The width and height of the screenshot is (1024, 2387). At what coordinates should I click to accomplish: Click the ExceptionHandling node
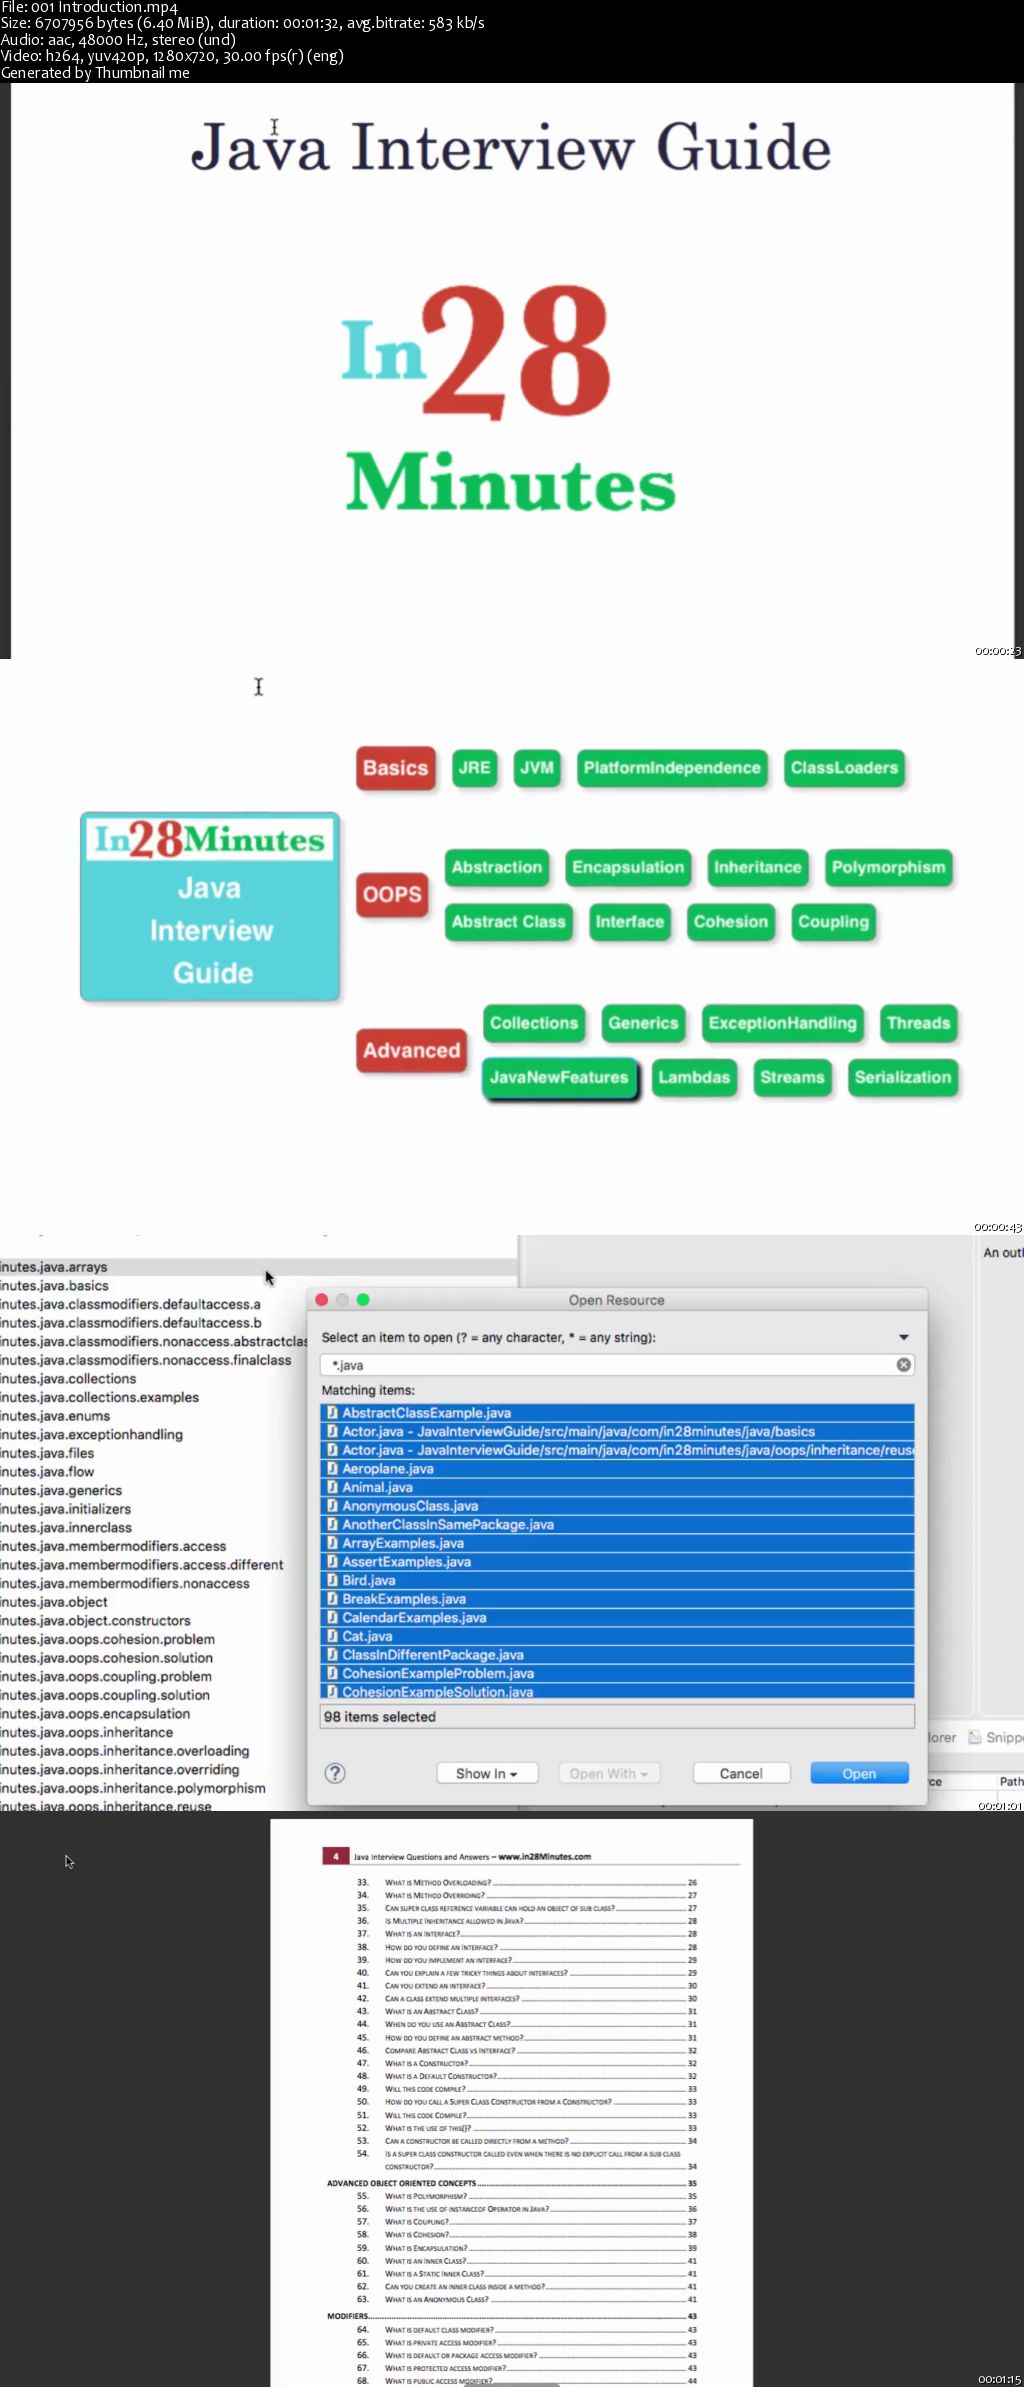(782, 1023)
